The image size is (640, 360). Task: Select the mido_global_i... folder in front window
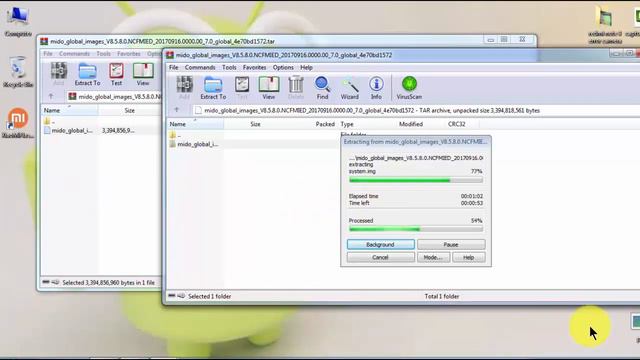click(x=194, y=144)
